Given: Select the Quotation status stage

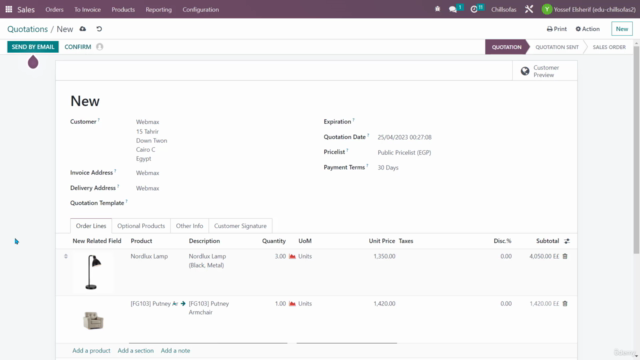Looking at the screenshot, I should 506,47.
